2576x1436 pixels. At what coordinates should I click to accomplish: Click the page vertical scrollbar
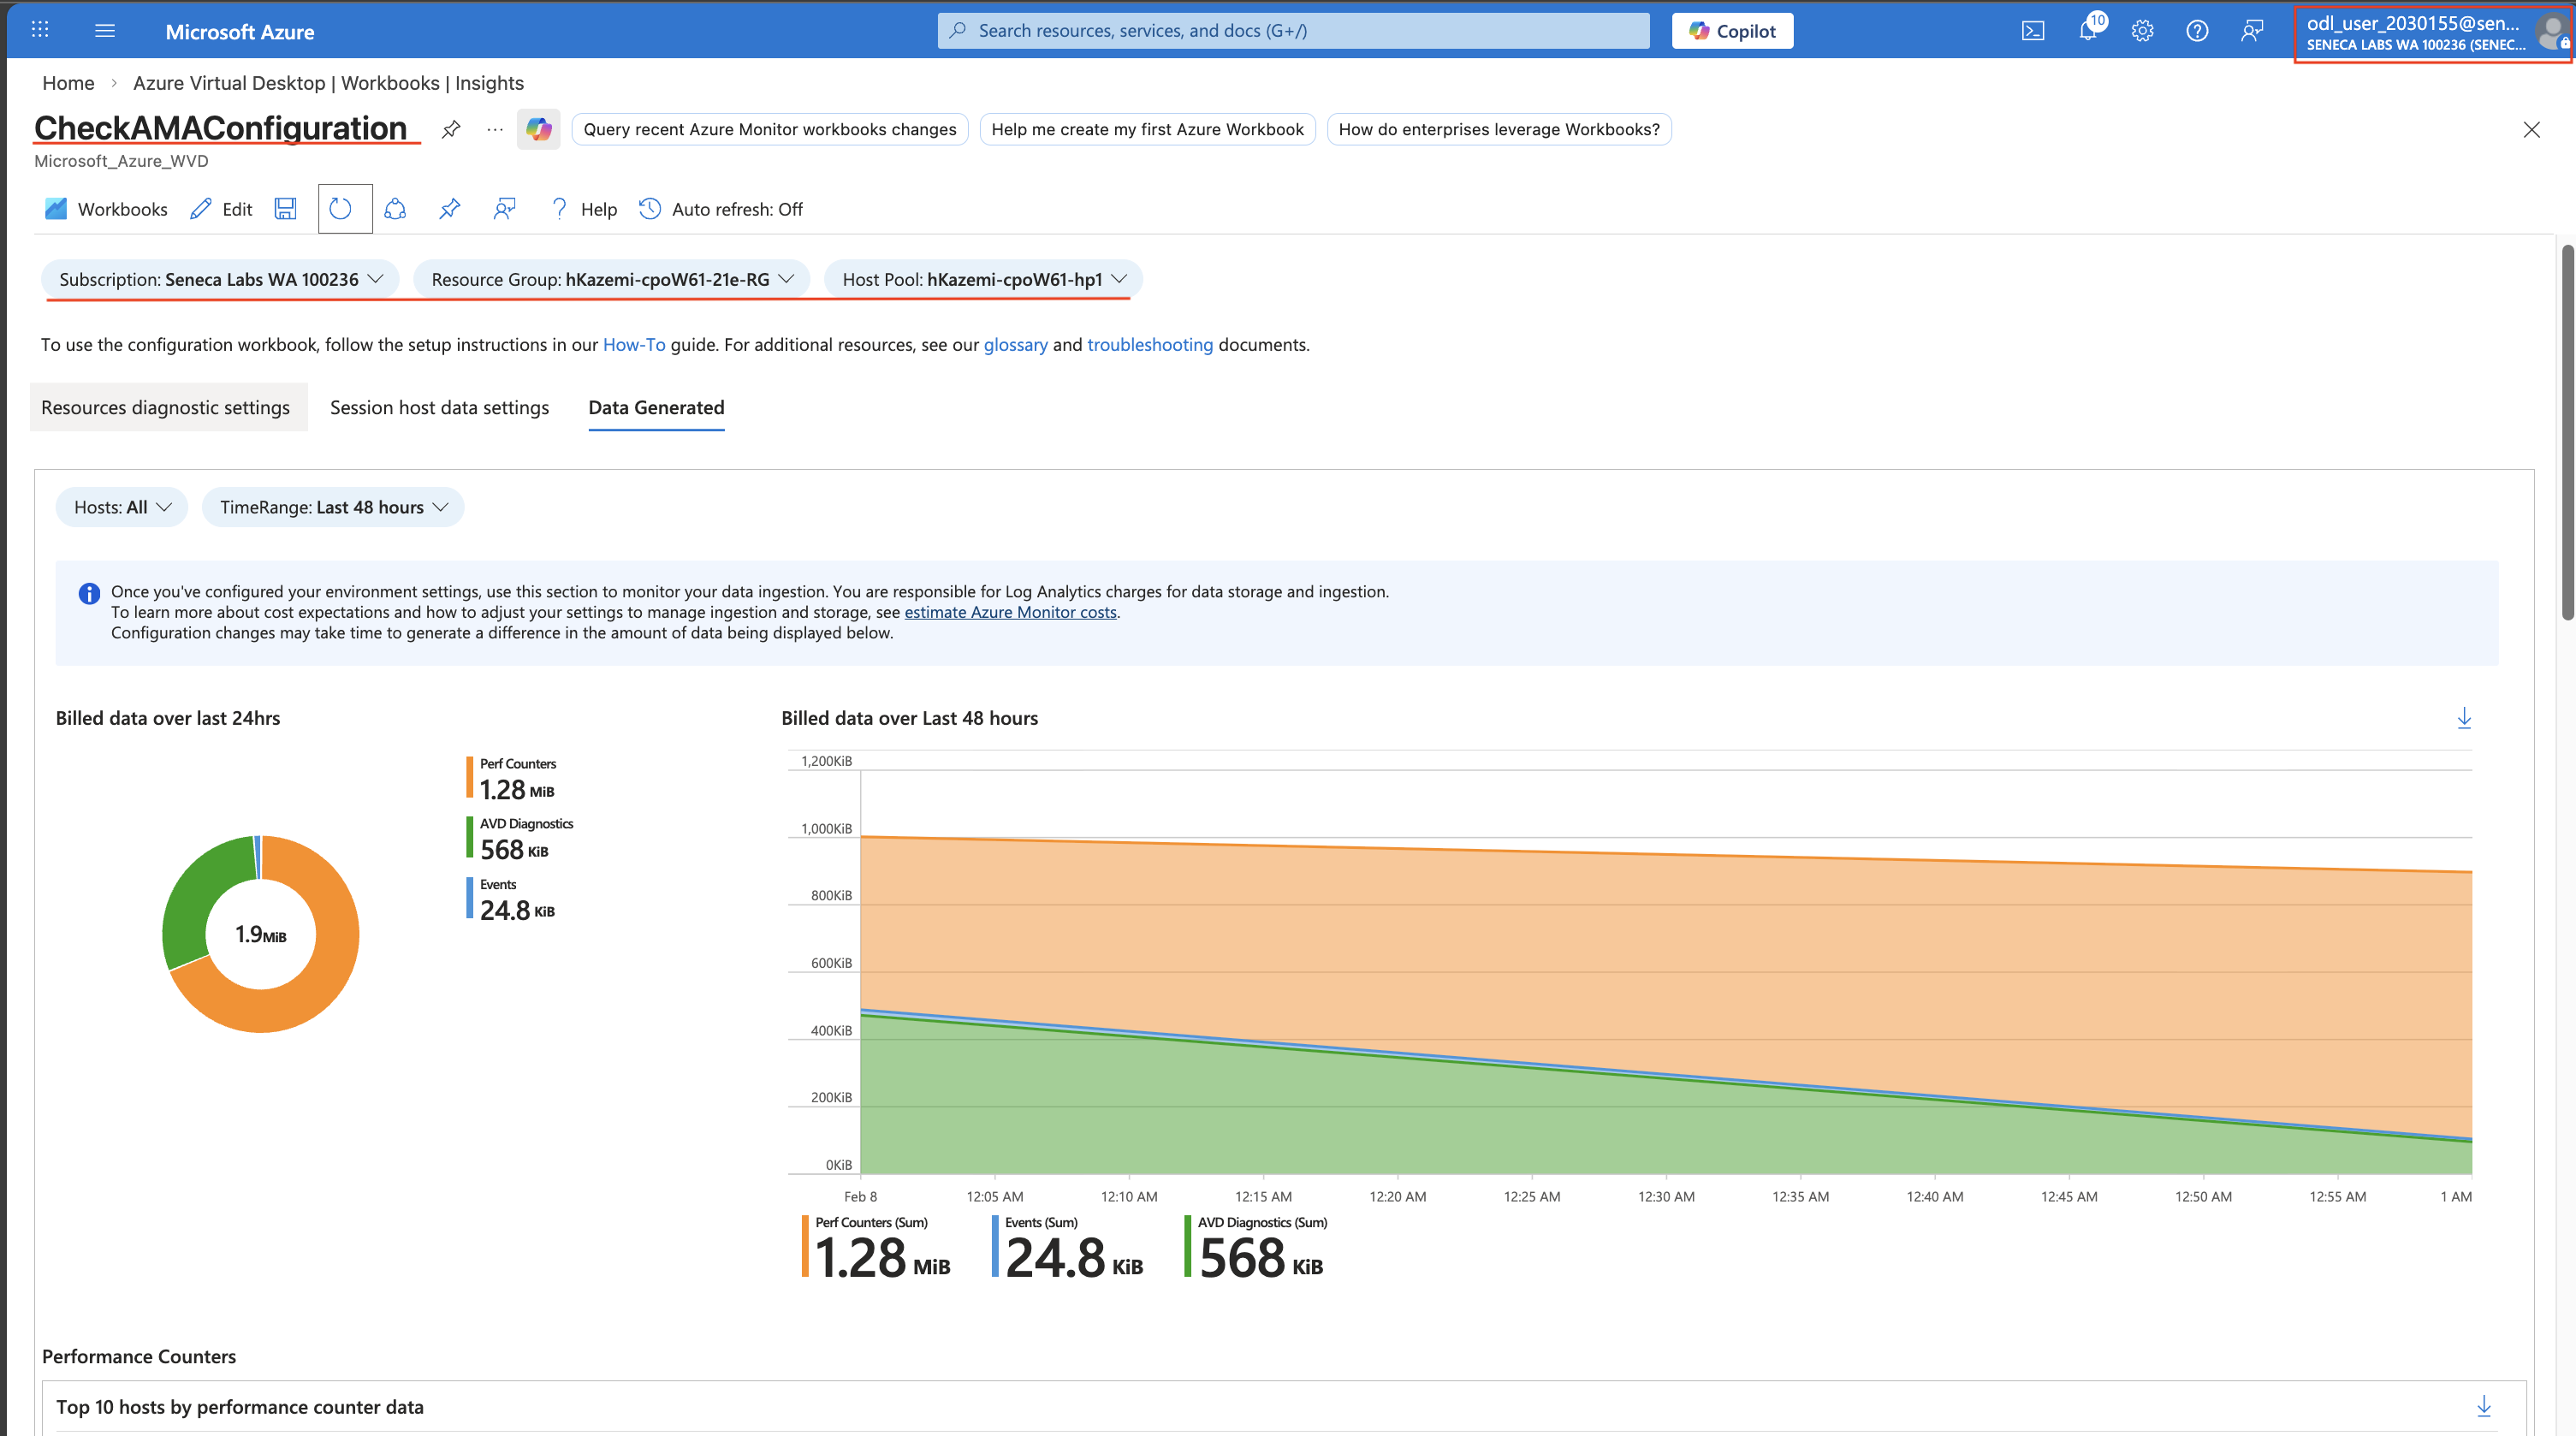pos(2568,432)
